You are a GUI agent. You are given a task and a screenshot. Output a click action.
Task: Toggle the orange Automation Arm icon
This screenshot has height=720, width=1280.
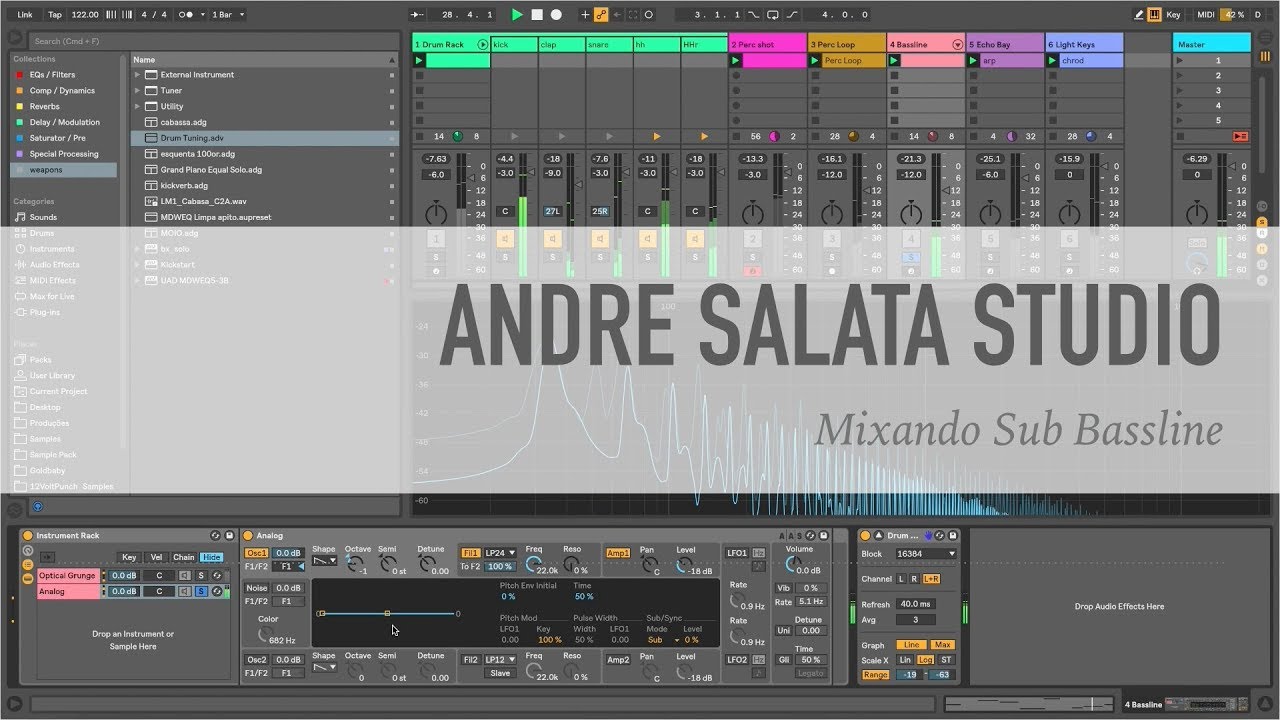(601, 15)
